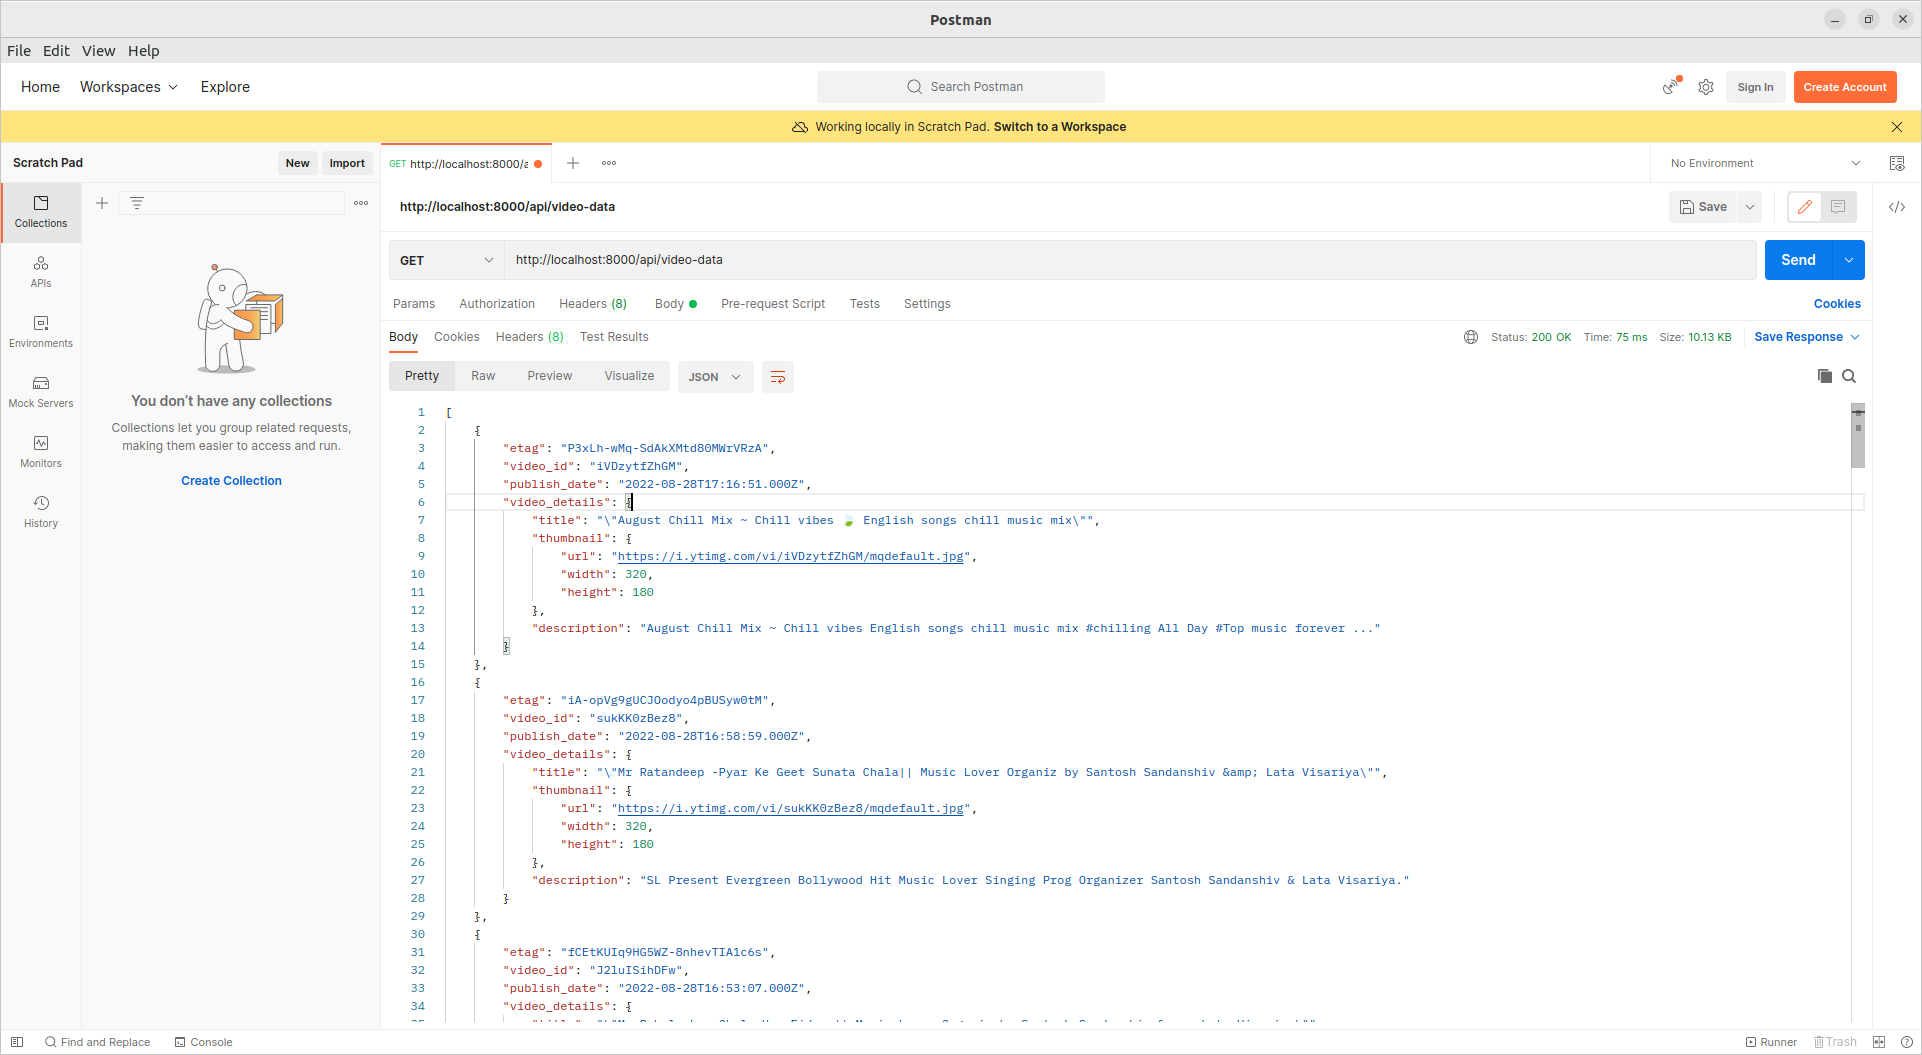Click the Import button
Image resolution: width=1922 pixels, height=1055 pixels.
[x=347, y=163]
